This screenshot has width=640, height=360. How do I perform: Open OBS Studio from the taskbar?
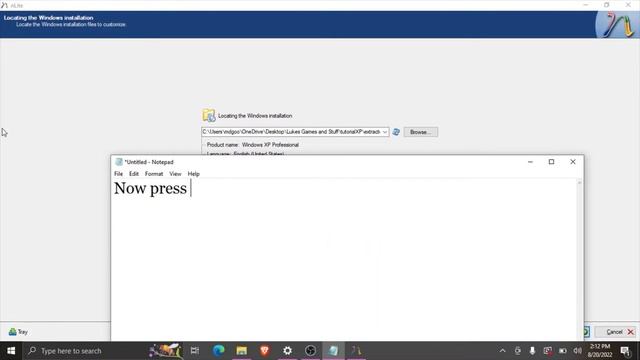point(310,351)
